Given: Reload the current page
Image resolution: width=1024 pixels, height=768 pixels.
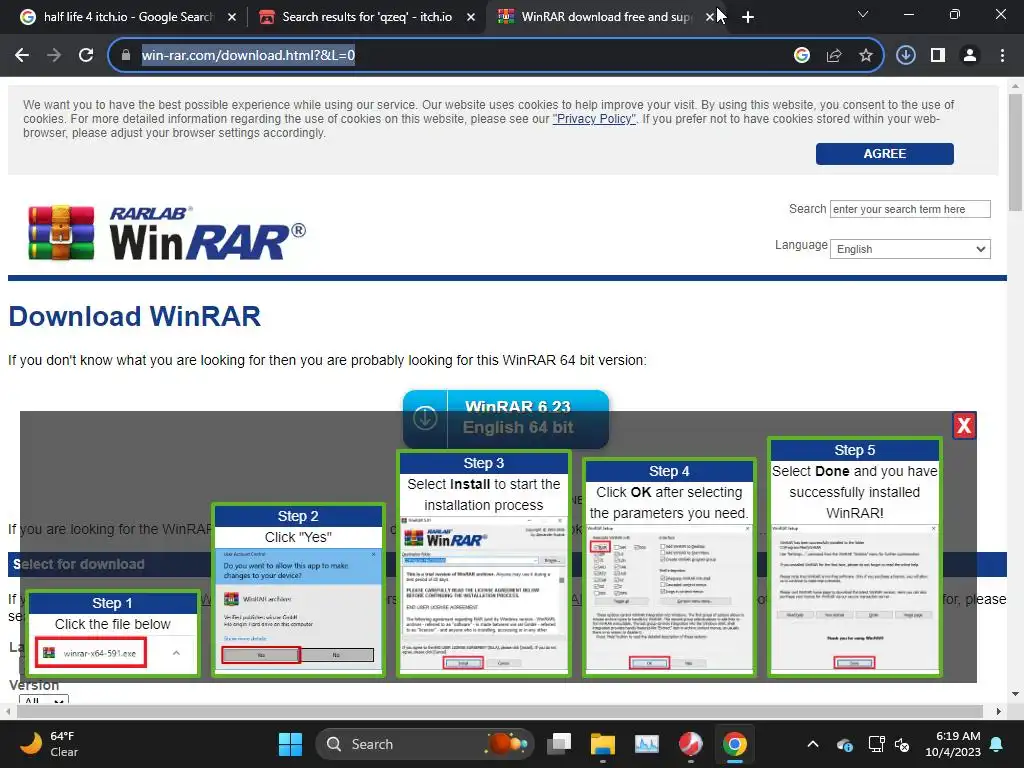Looking at the screenshot, I should [x=86, y=56].
